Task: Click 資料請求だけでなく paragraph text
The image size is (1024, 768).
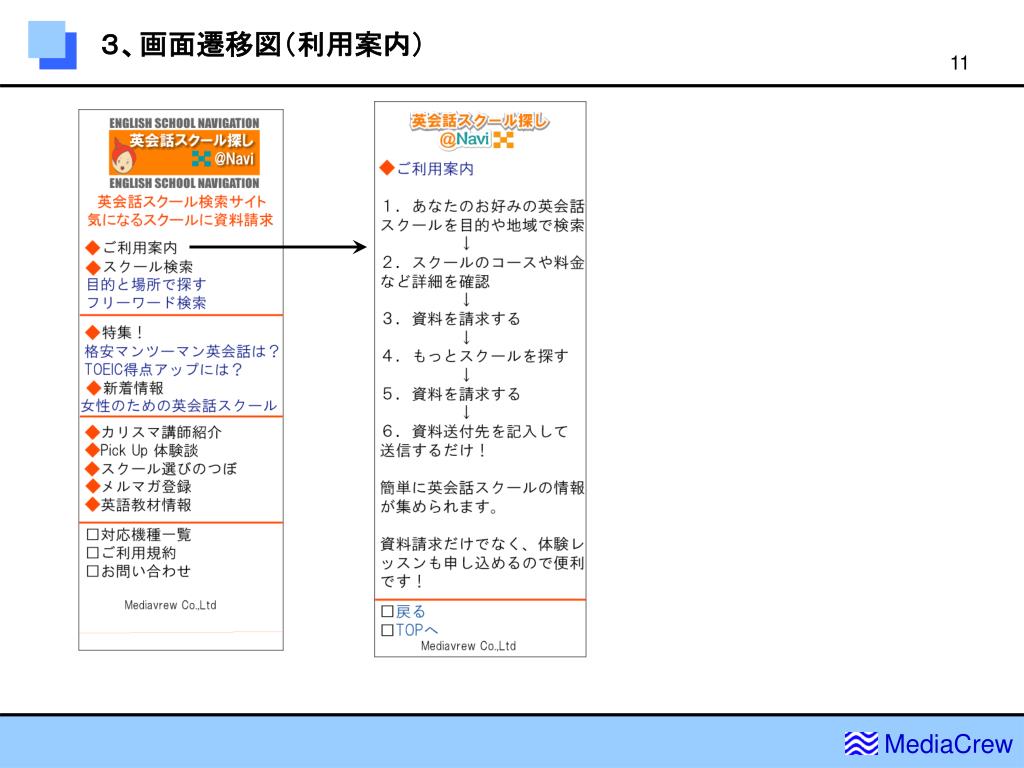Action: [x=483, y=562]
